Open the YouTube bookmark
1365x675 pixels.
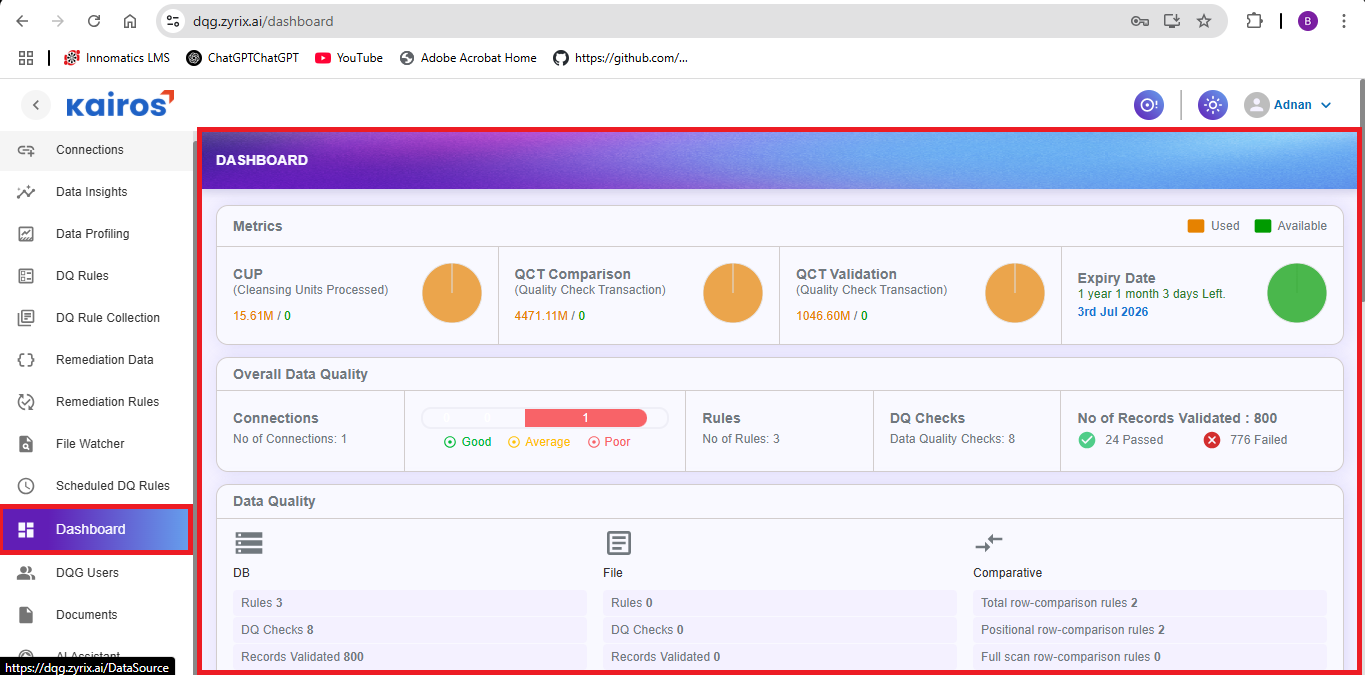349,58
